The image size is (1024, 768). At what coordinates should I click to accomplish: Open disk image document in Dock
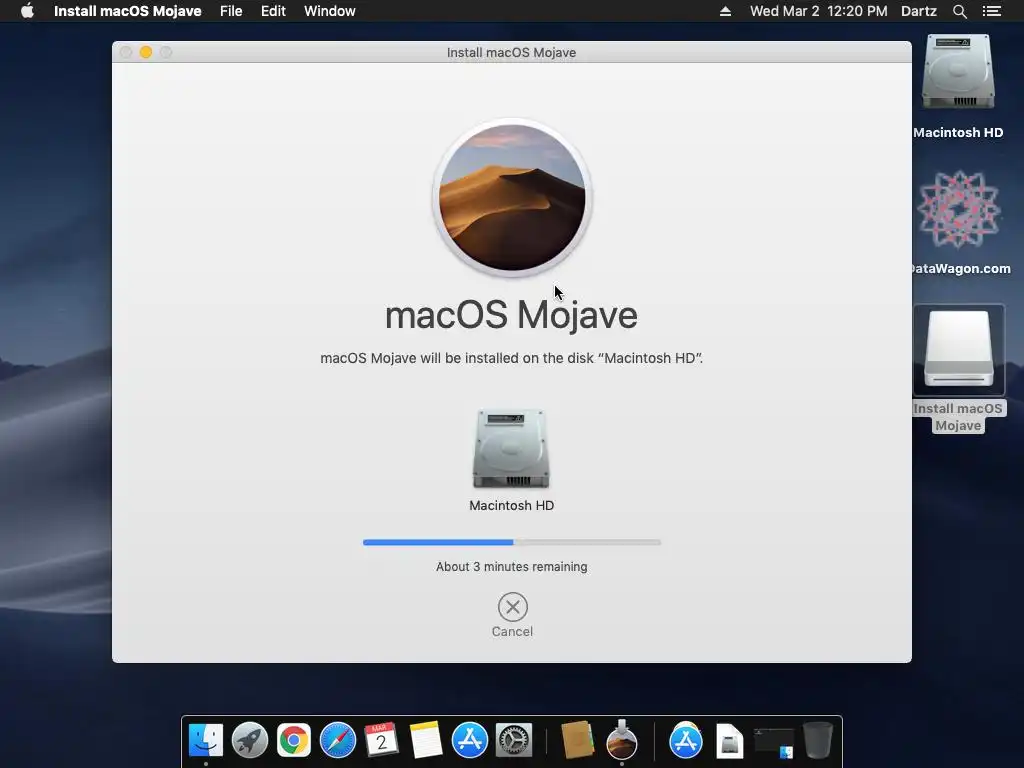pyautogui.click(x=729, y=741)
